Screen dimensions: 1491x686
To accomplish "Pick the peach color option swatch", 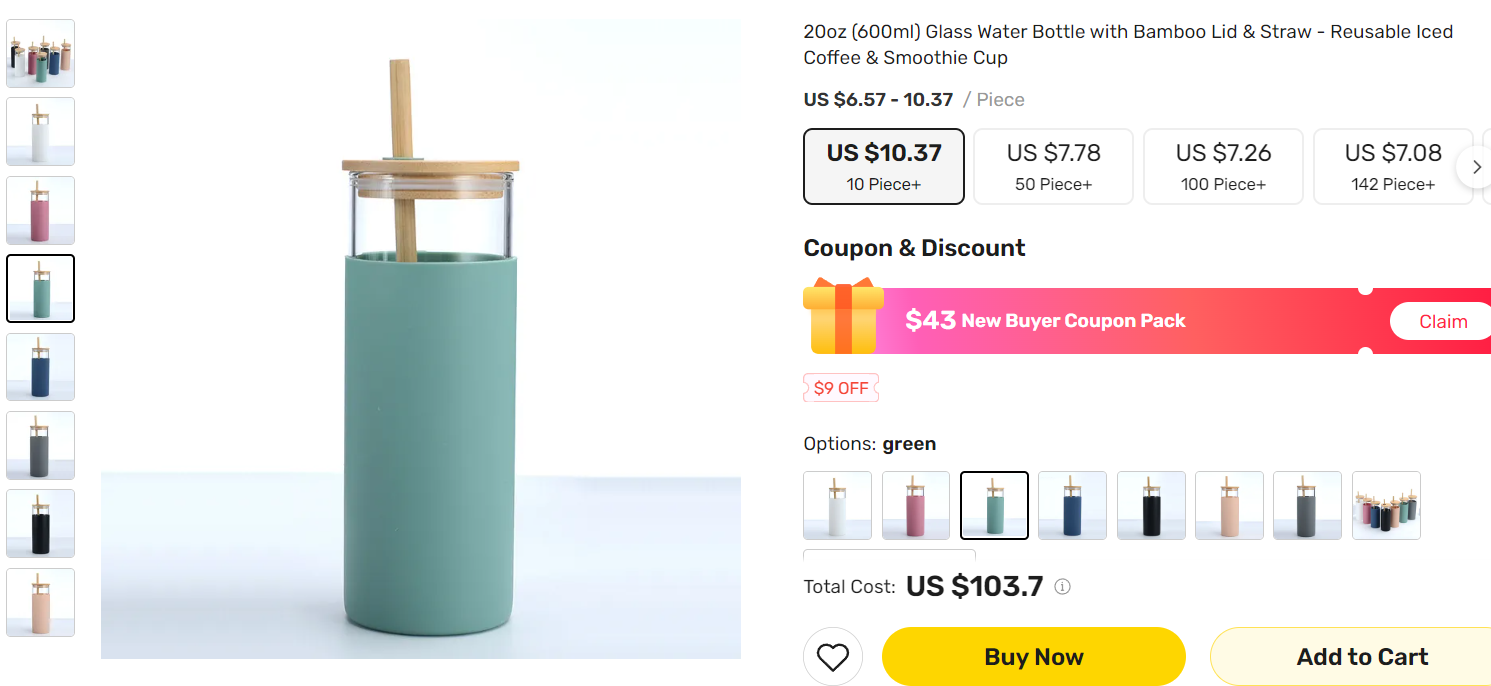I will click(1229, 505).
